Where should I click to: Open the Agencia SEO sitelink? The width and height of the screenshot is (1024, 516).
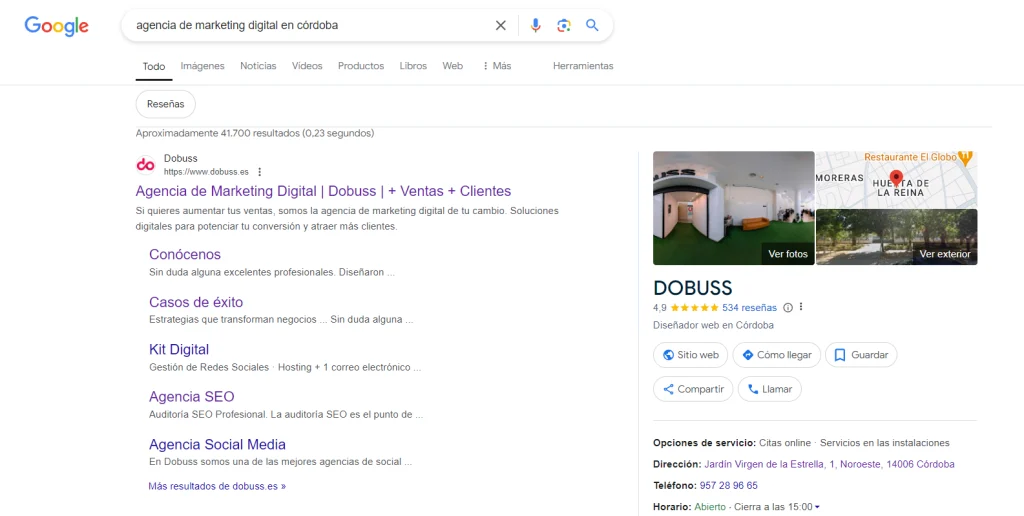coord(191,396)
